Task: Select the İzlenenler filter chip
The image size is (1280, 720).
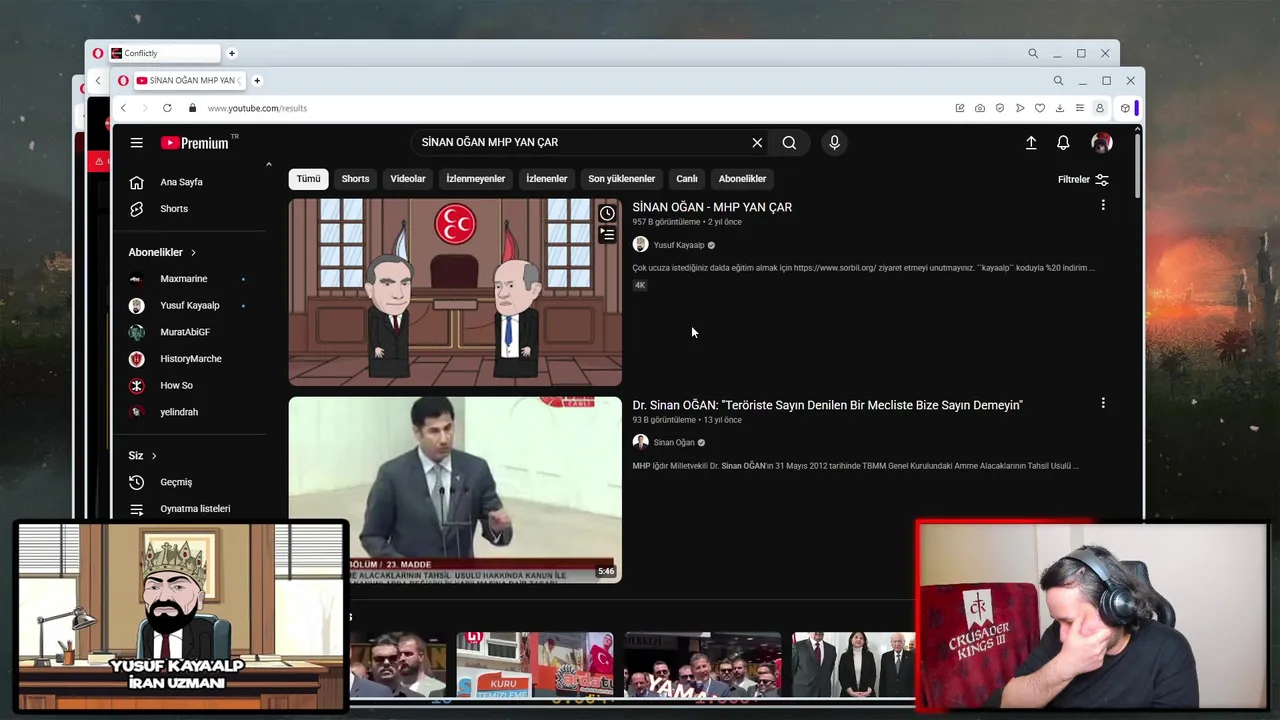Action: pyautogui.click(x=547, y=179)
